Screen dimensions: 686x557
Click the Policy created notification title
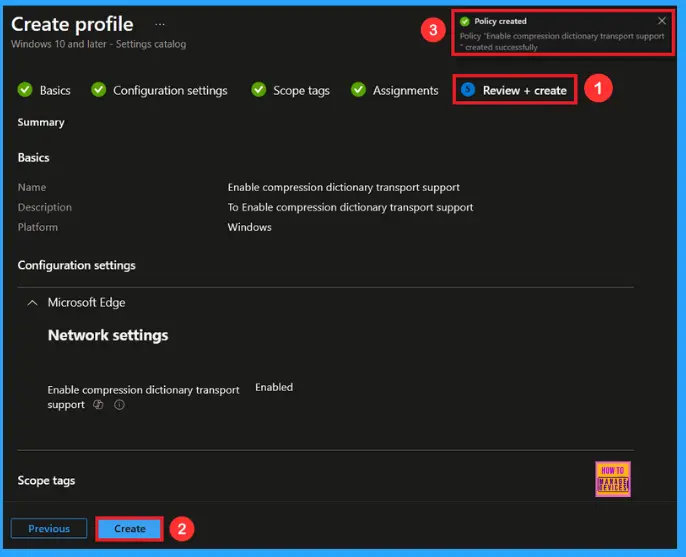tap(500, 21)
